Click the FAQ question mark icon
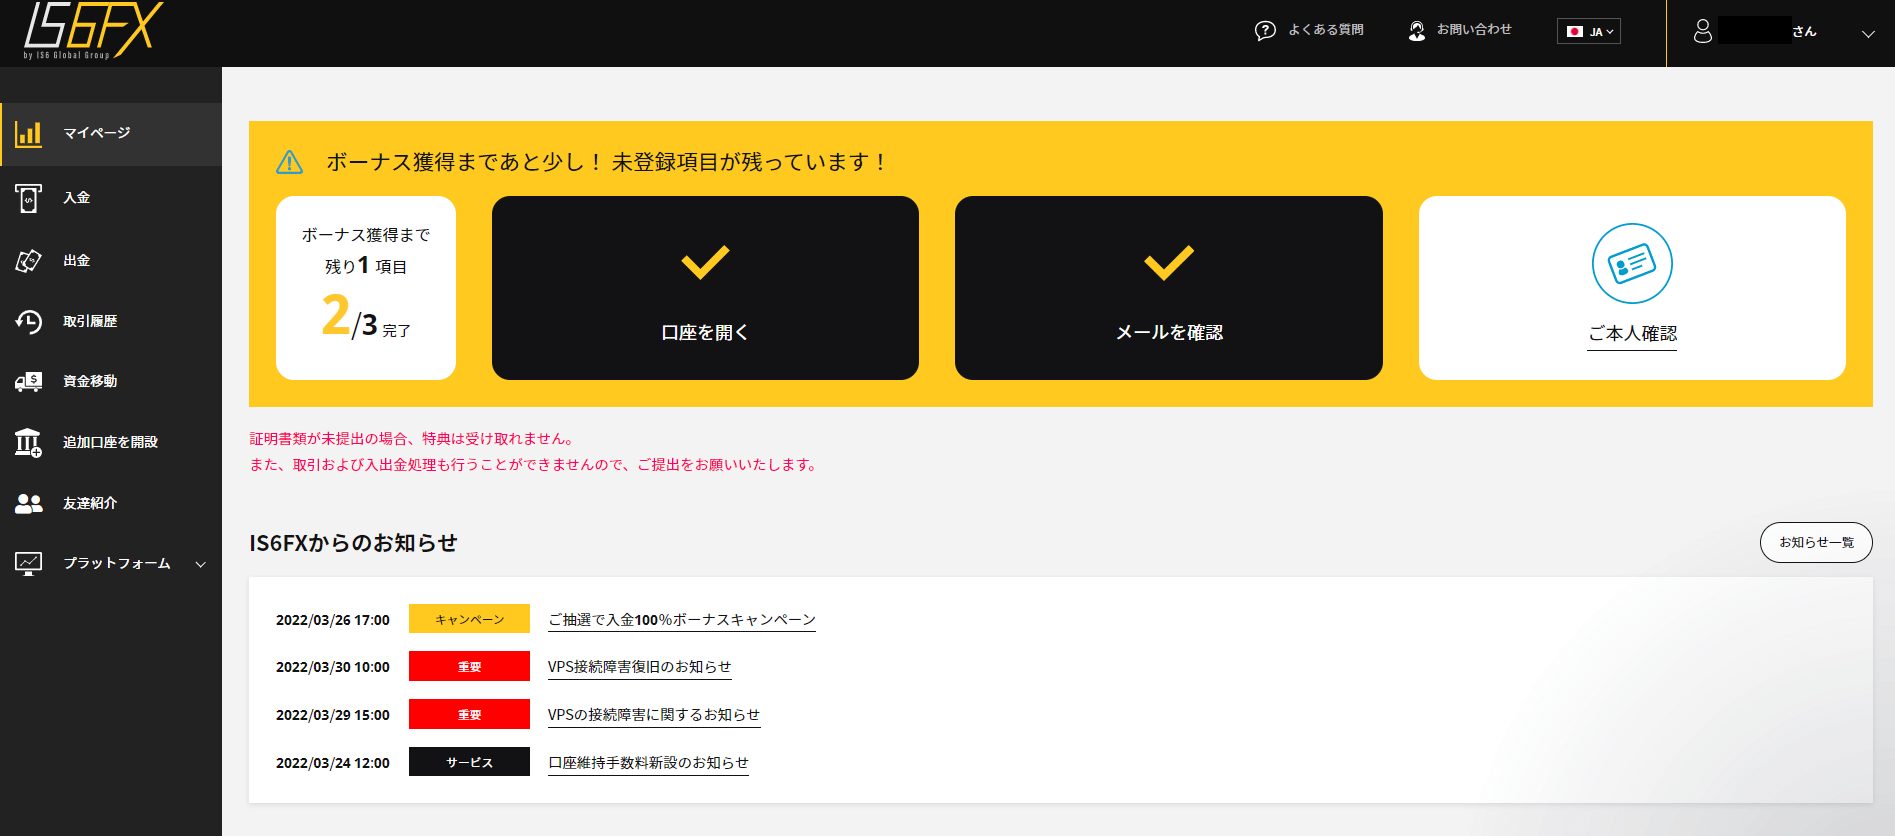The height and width of the screenshot is (836, 1895). (1265, 31)
